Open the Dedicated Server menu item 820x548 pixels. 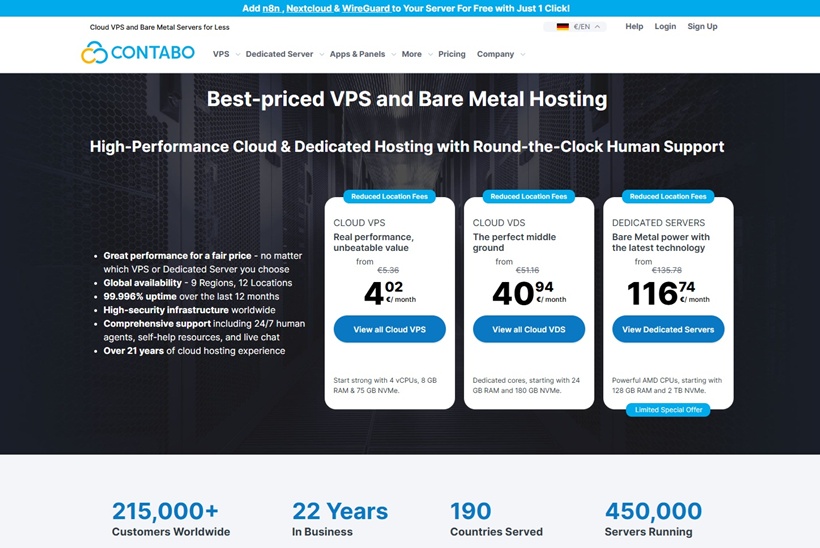pos(279,54)
